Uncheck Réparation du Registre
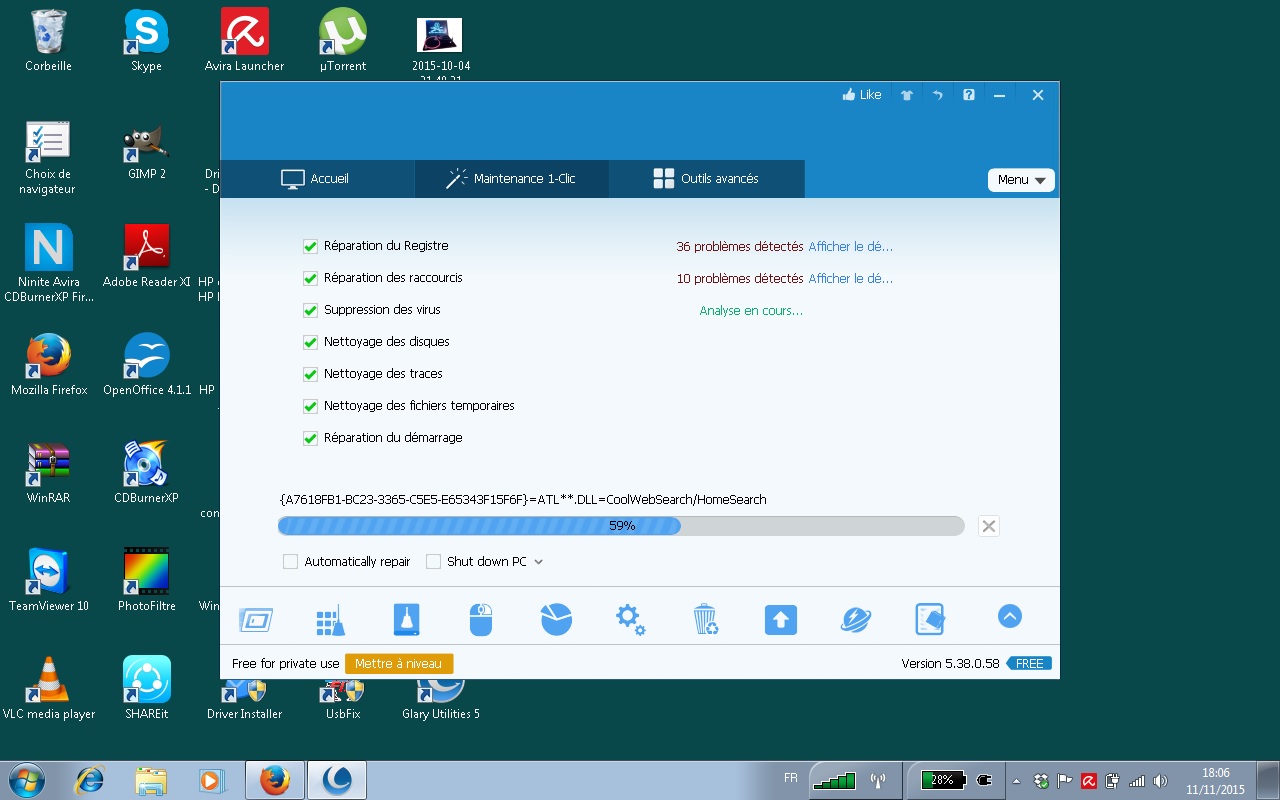This screenshot has width=1280, height=800. click(x=310, y=246)
